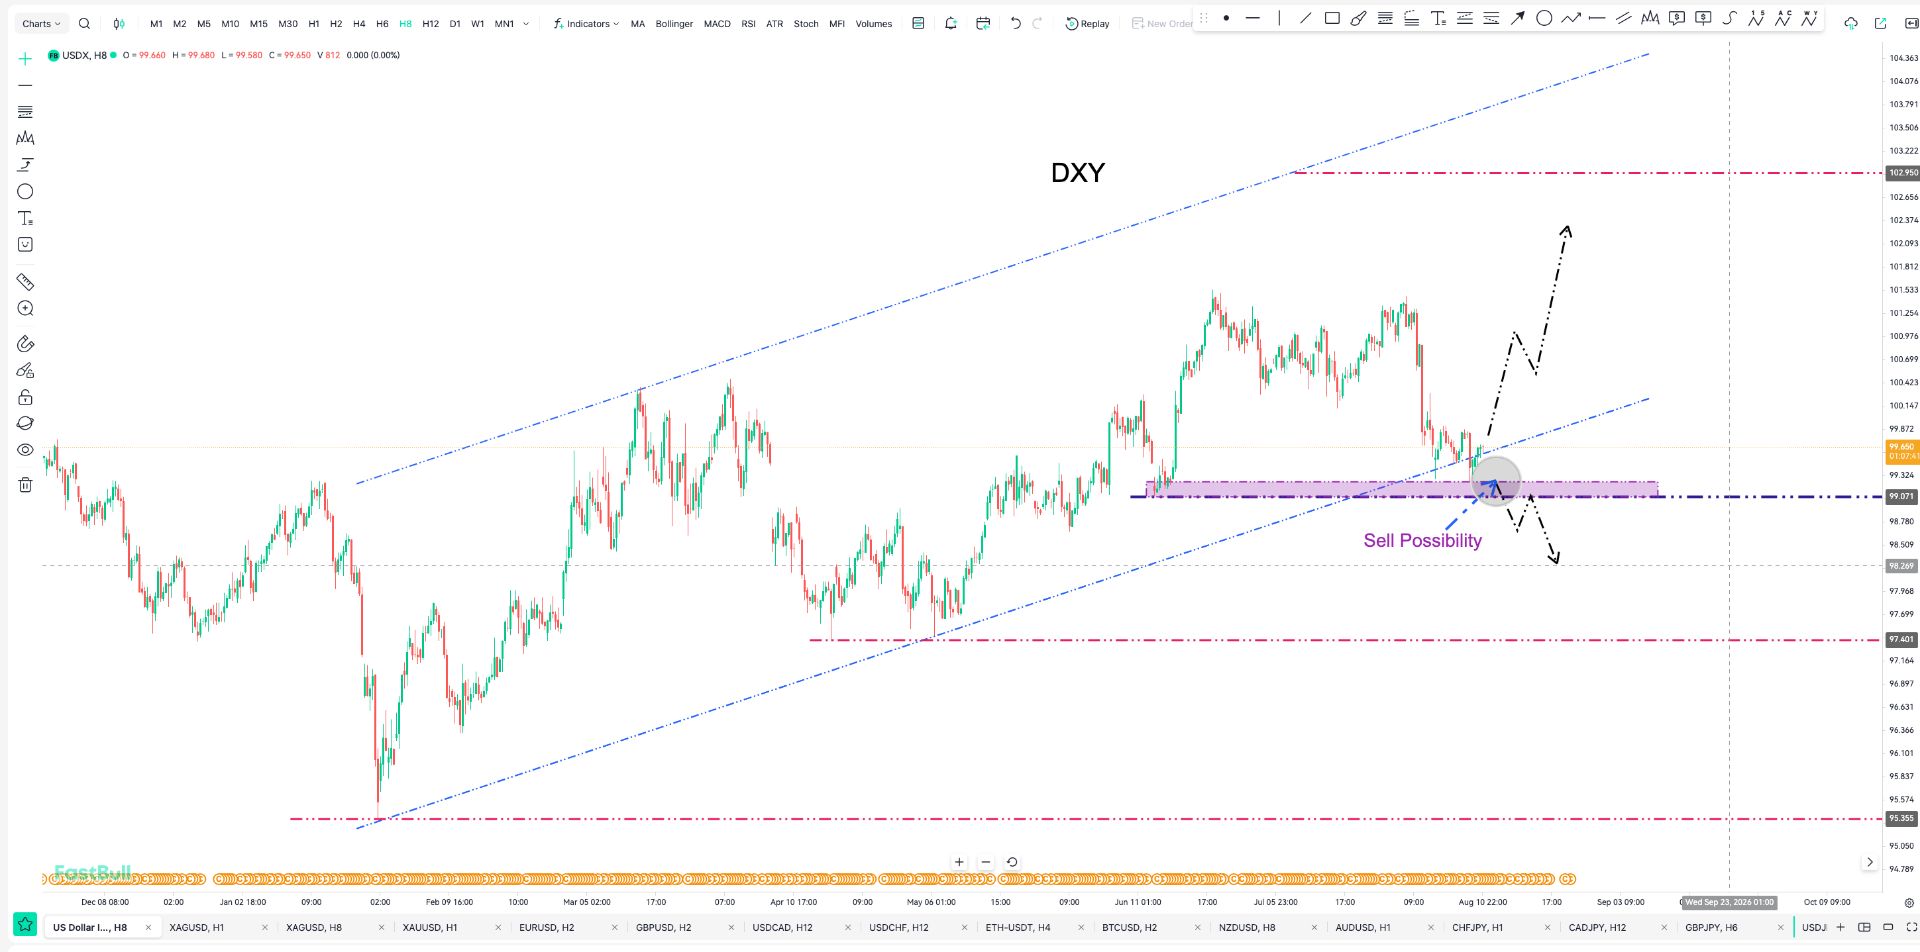Pick the trend line tool
The image size is (1920, 952).
pos(1305,18)
